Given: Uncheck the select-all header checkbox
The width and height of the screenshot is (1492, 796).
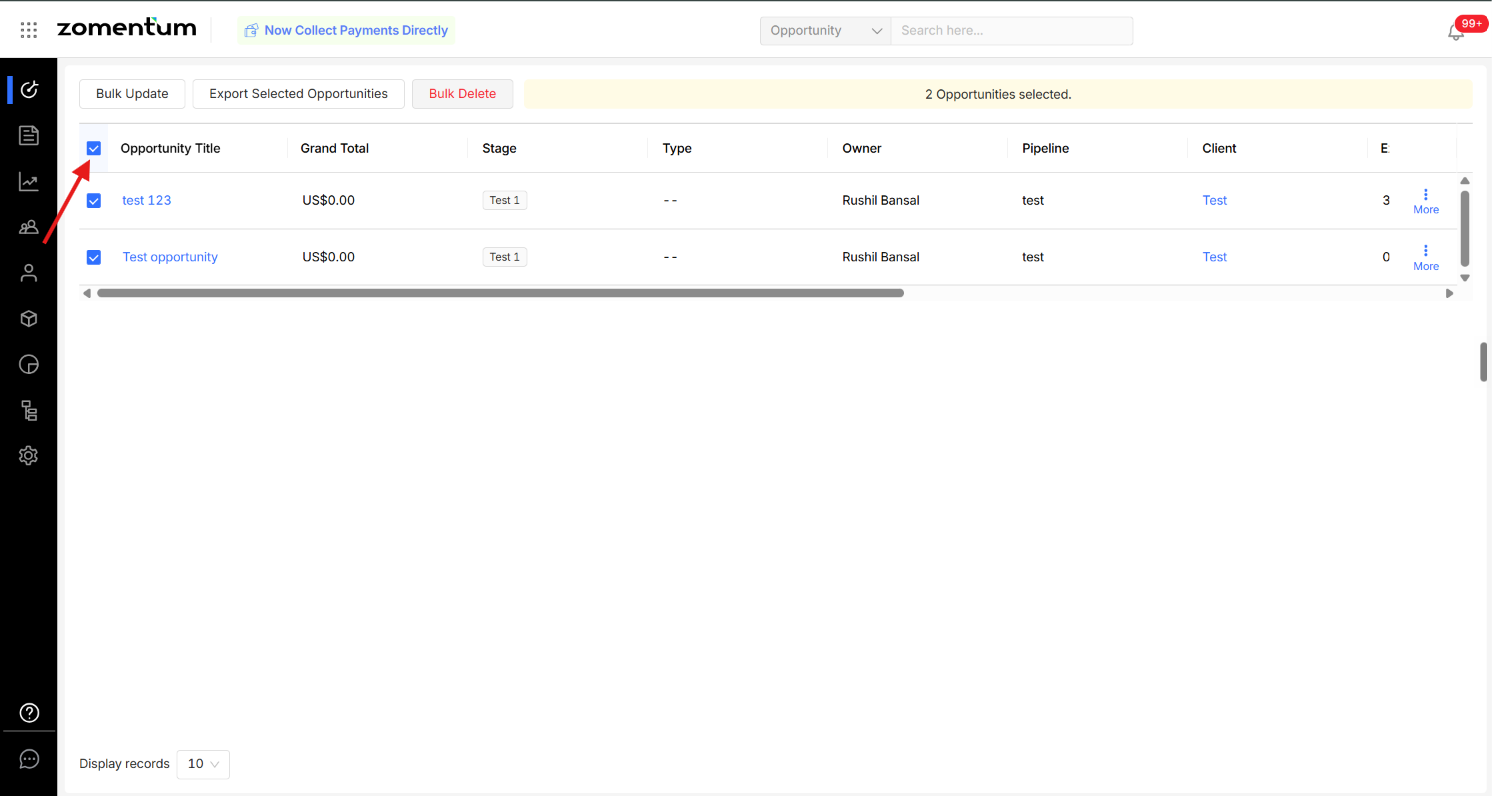Looking at the screenshot, I should click(x=94, y=148).
